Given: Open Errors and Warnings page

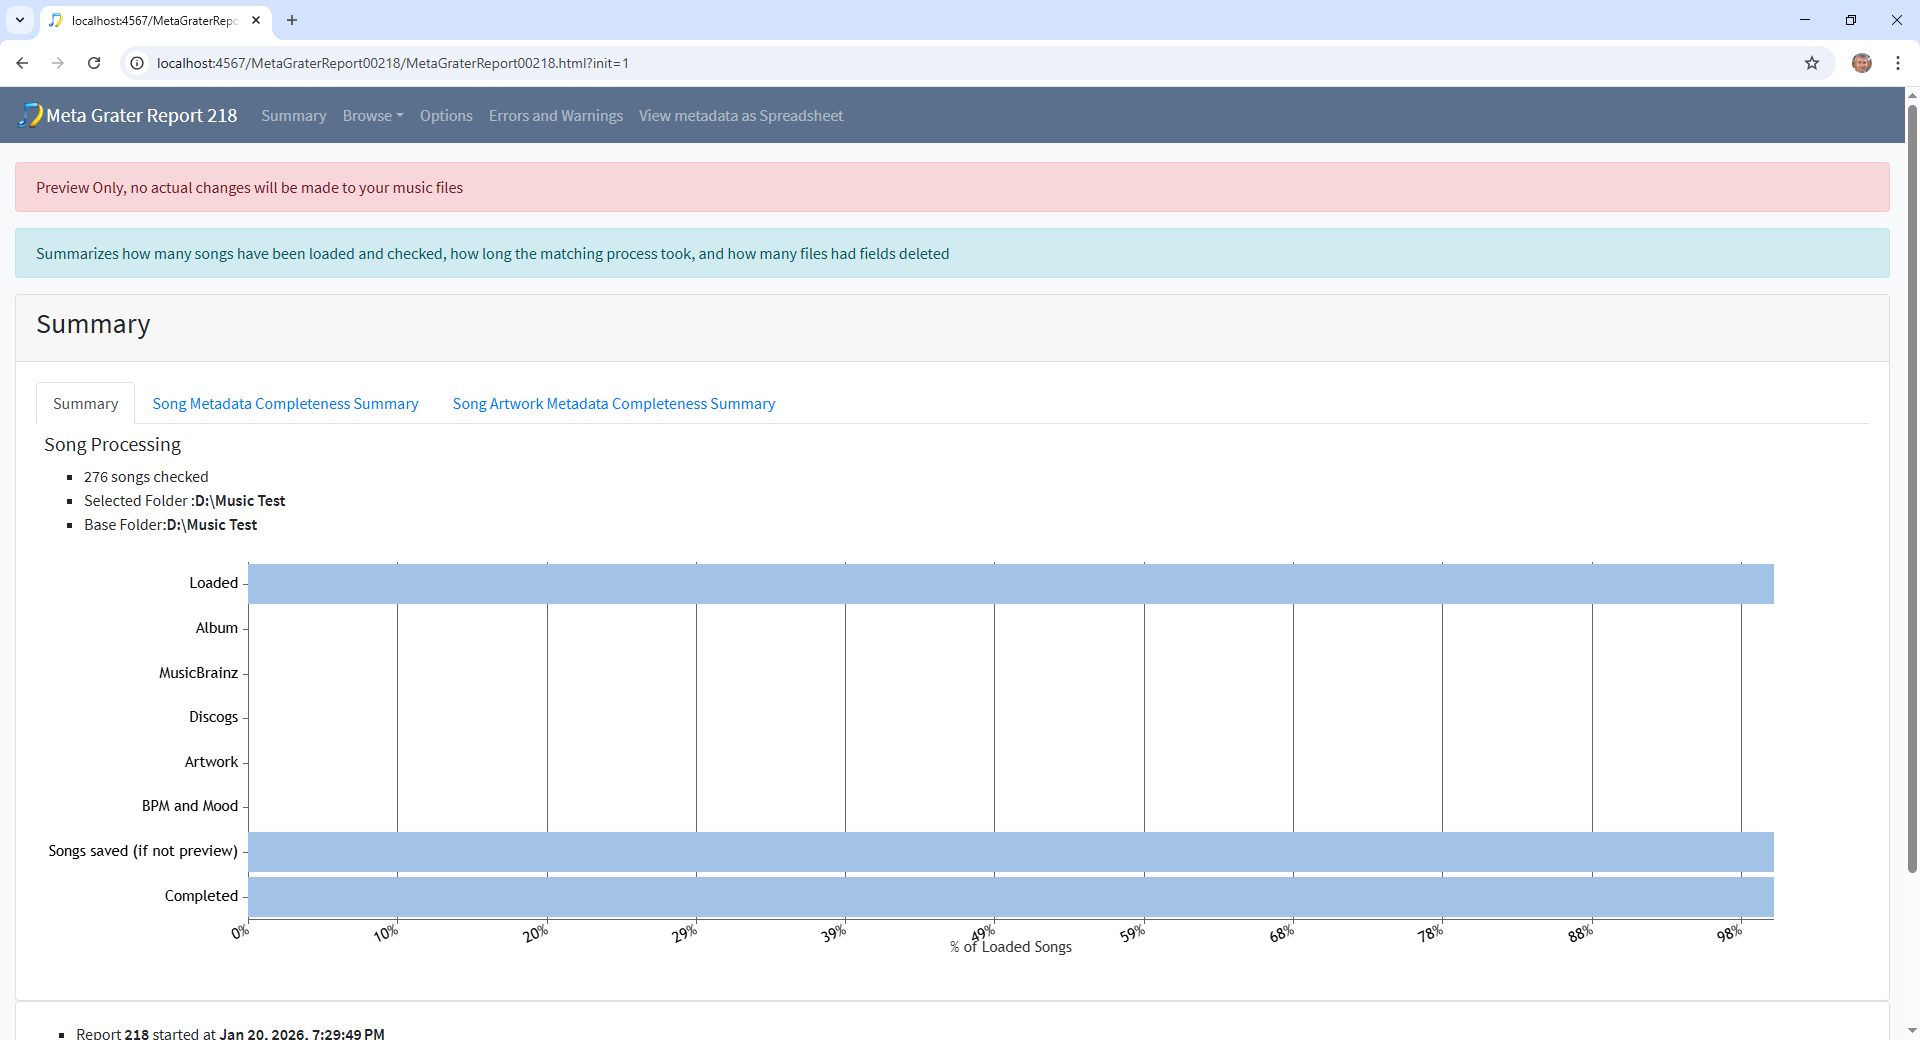Looking at the screenshot, I should click(555, 116).
